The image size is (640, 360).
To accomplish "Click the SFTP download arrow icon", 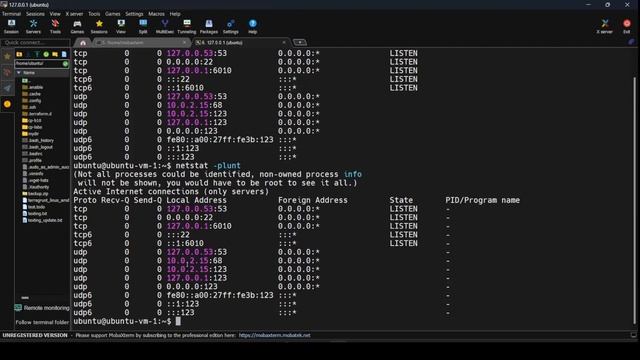I will coord(28,54).
